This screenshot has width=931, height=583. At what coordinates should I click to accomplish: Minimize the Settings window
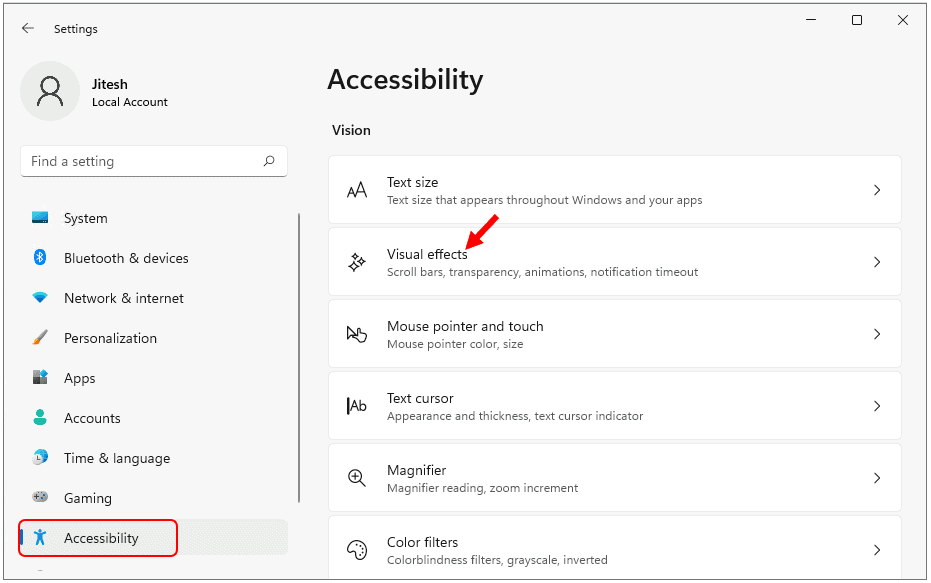(811, 20)
